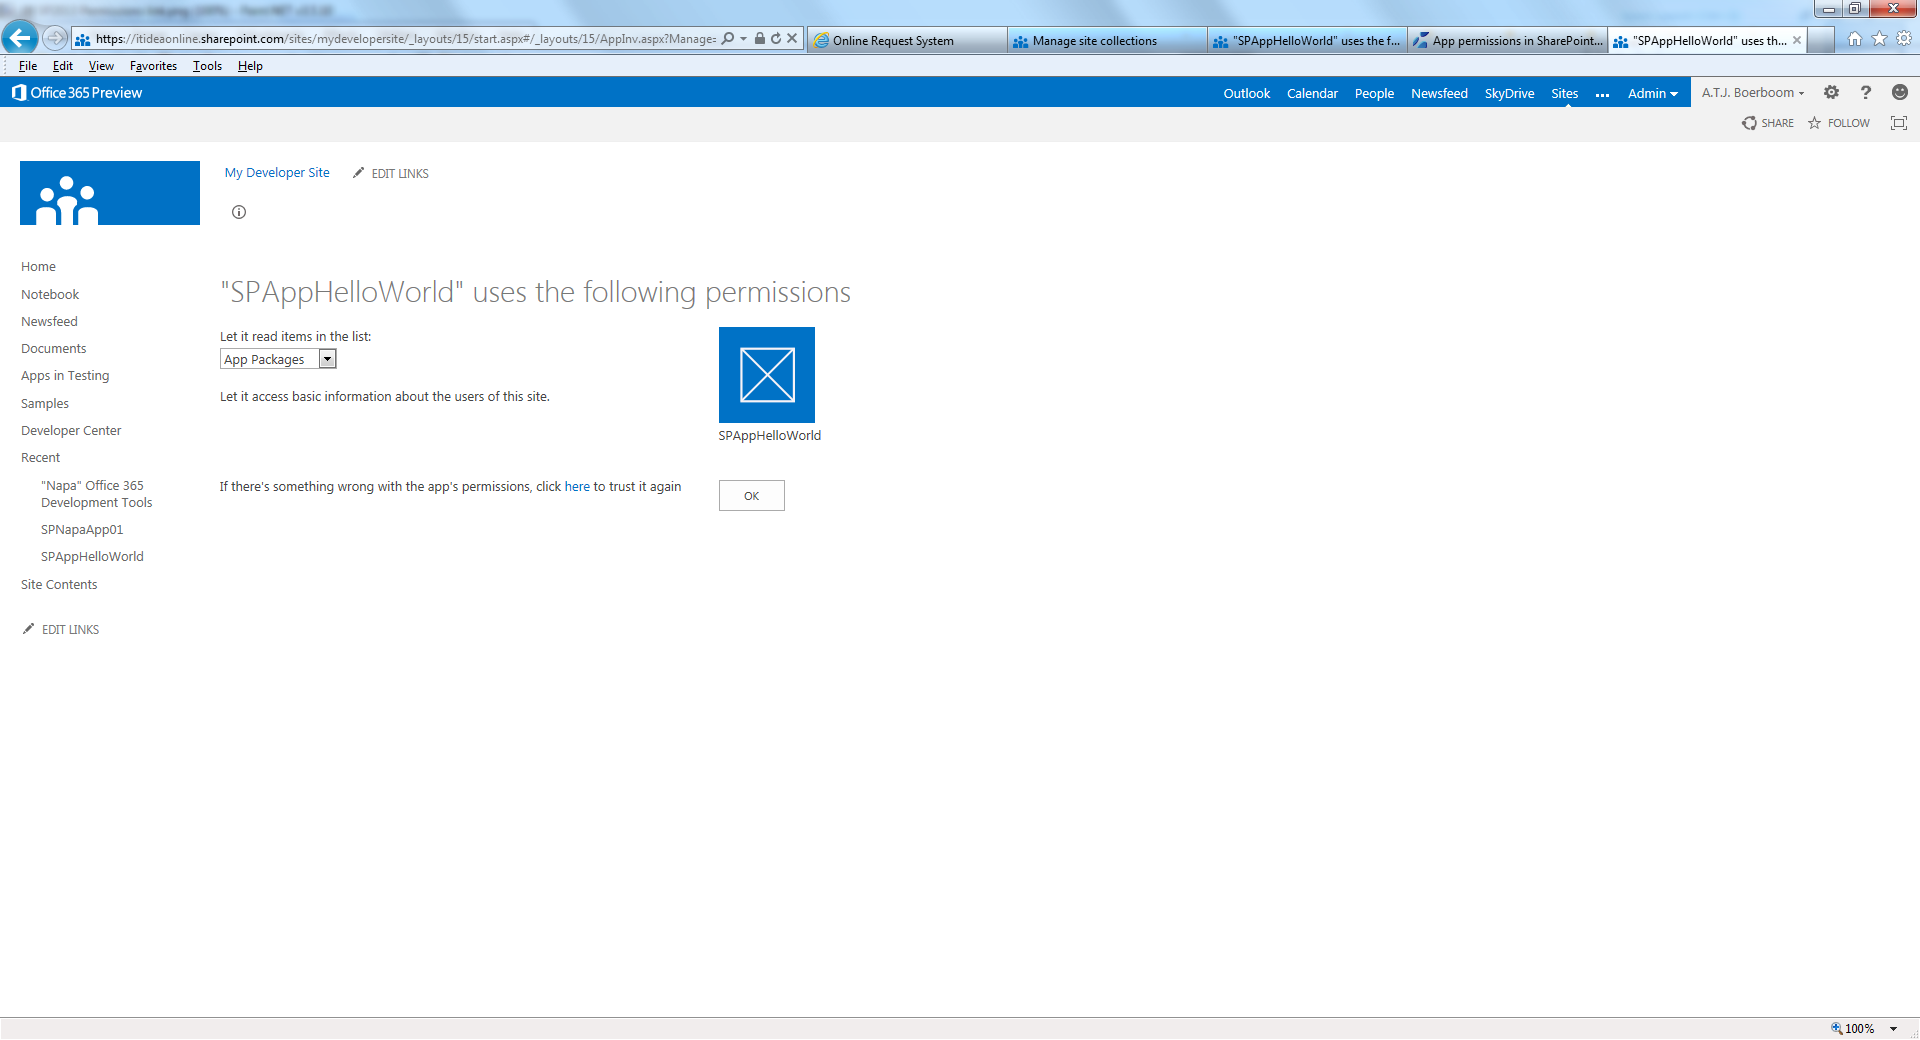Go to Home in left navigation
This screenshot has width=1920, height=1040.
[38, 266]
